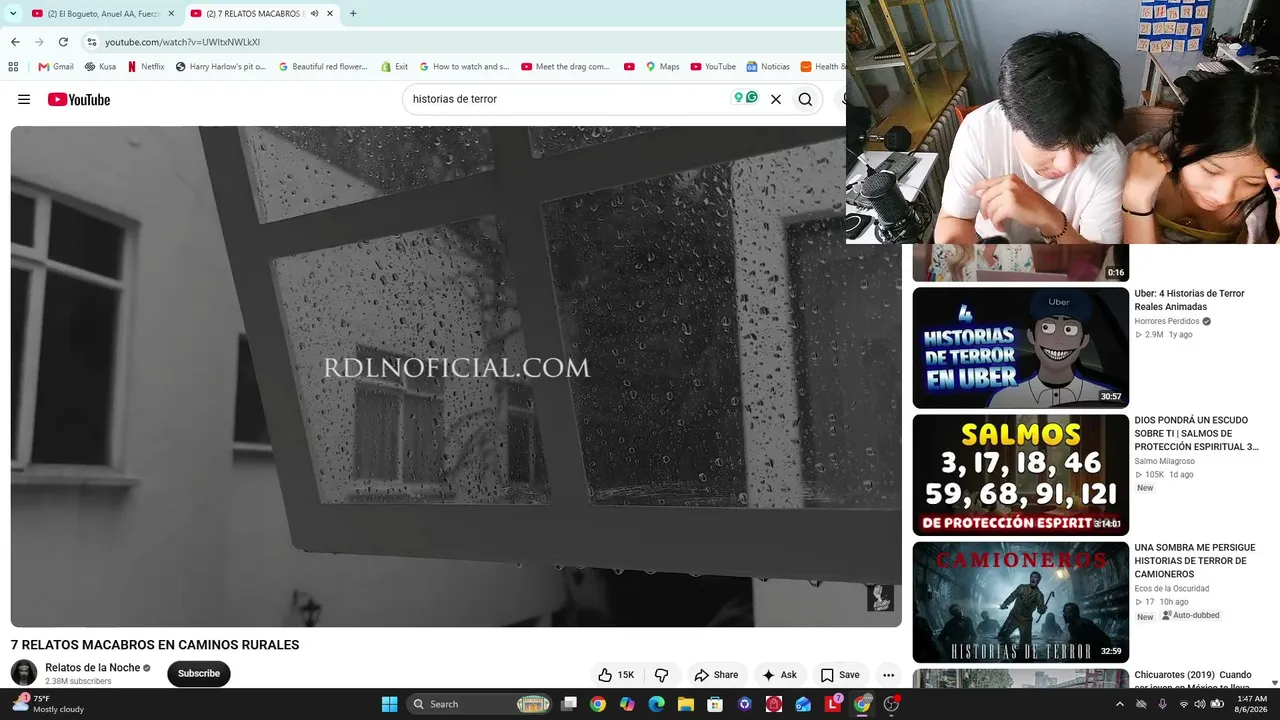Run the search with the magnifier button
This screenshot has width=1280, height=720.
[805, 99]
